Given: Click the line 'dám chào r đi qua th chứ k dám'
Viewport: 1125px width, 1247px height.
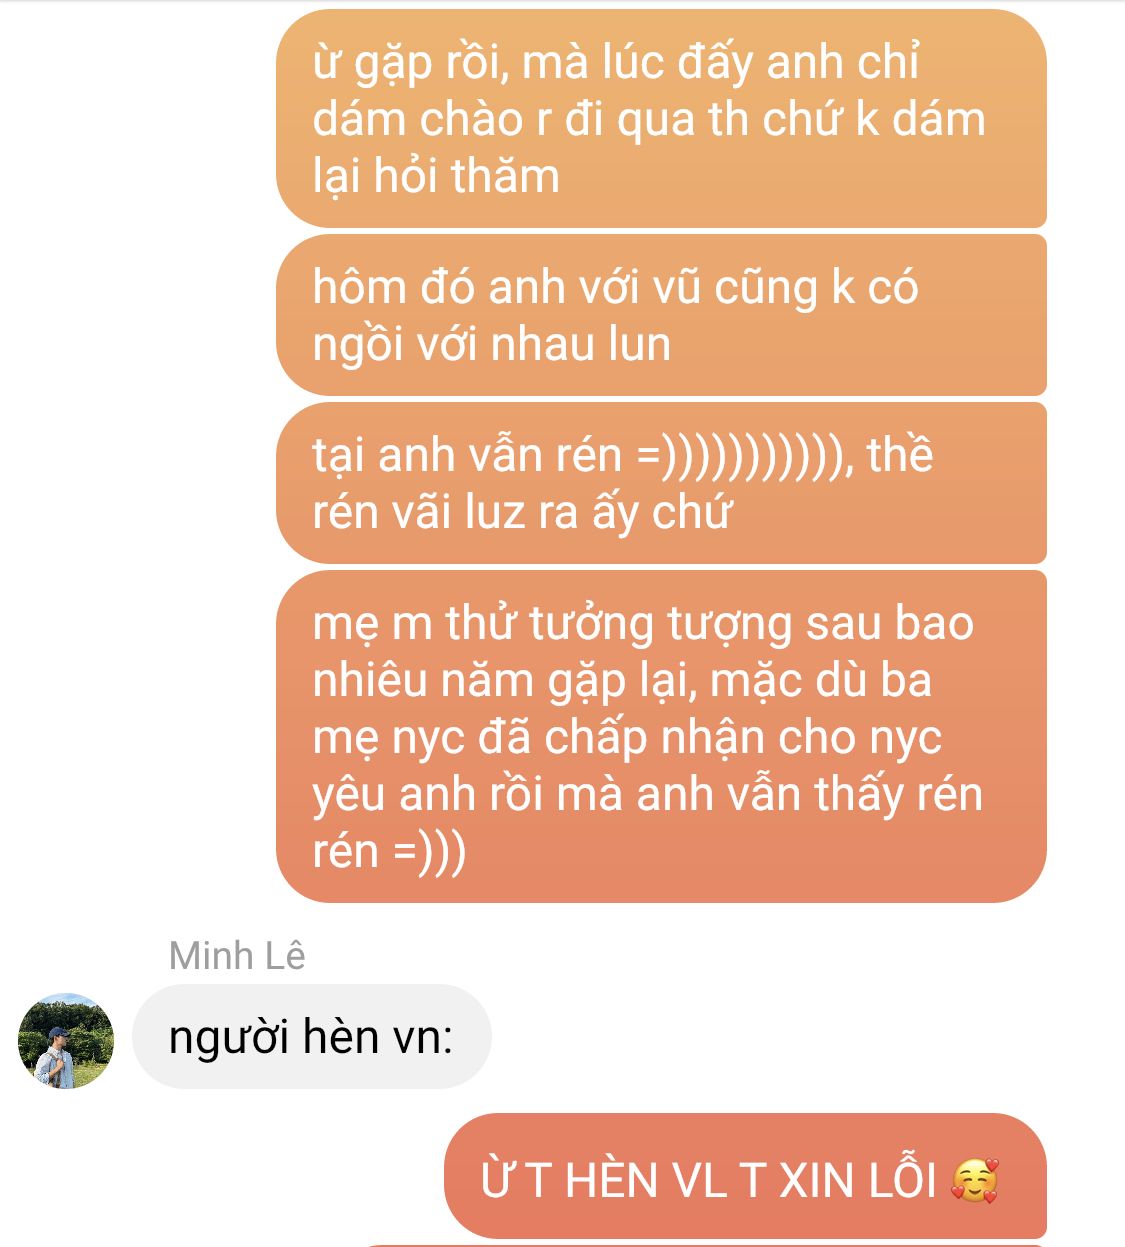Looking at the screenshot, I should 649,120.
